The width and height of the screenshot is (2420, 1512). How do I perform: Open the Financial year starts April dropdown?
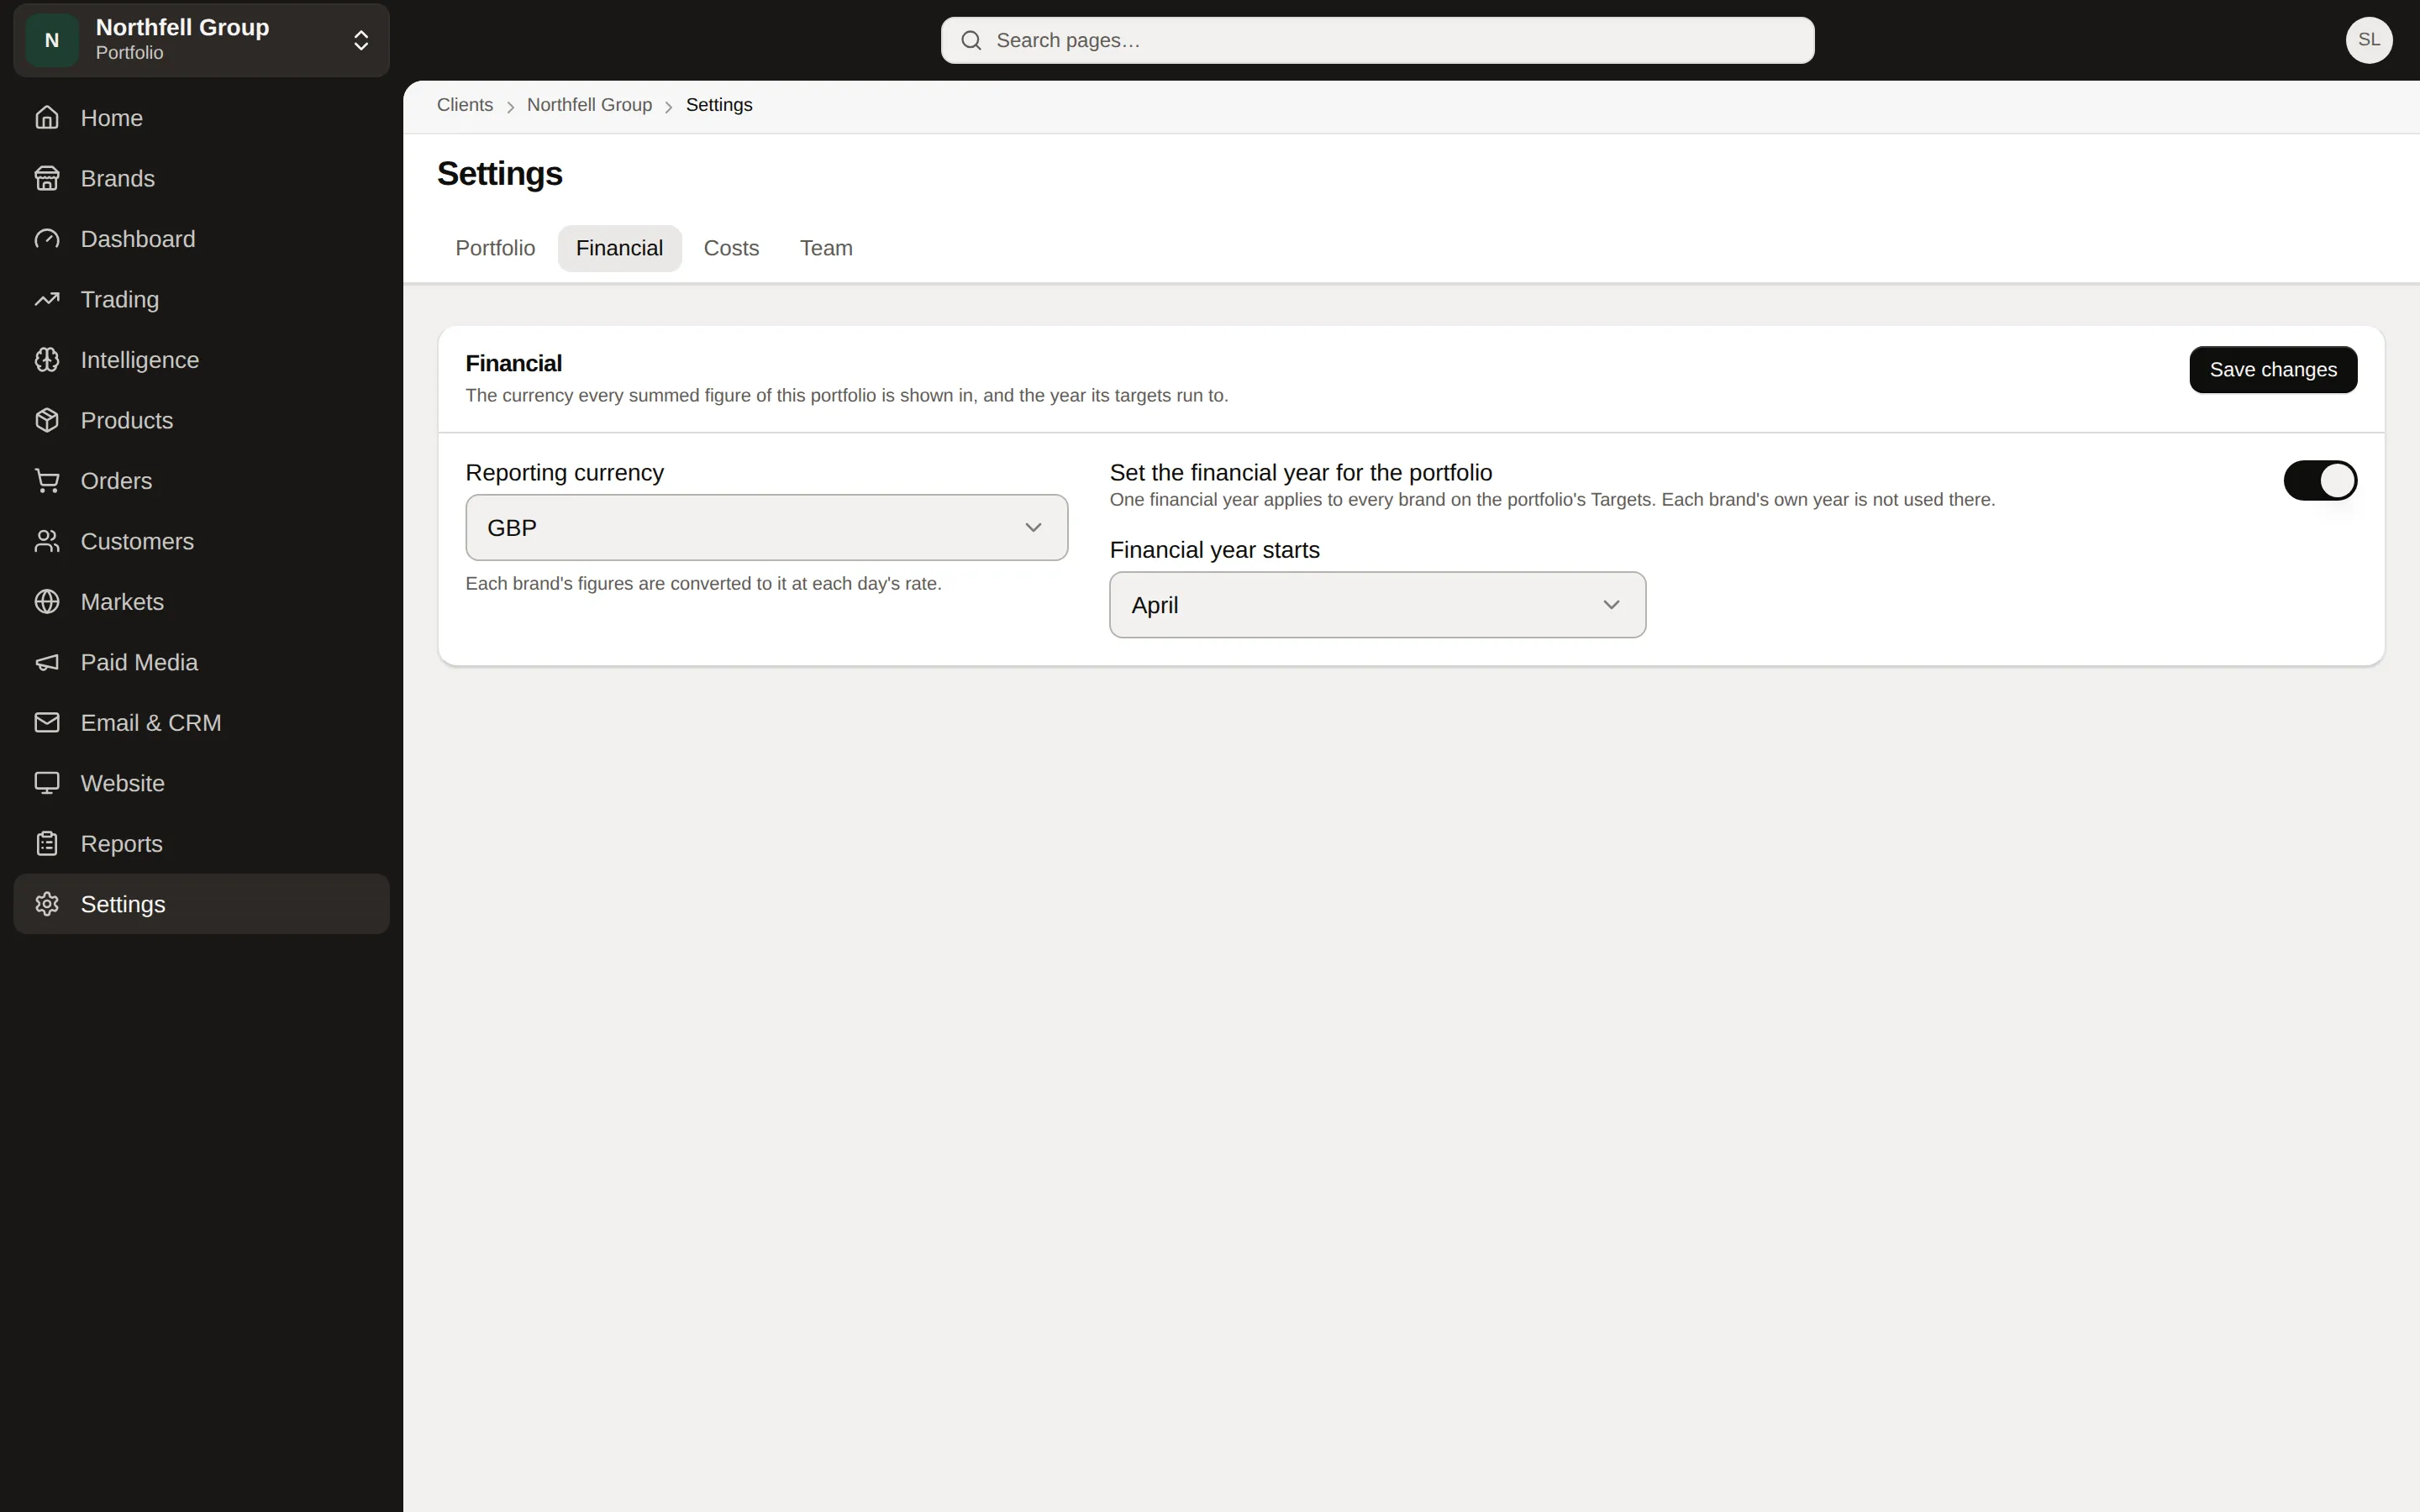click(x=1377, y=605)
